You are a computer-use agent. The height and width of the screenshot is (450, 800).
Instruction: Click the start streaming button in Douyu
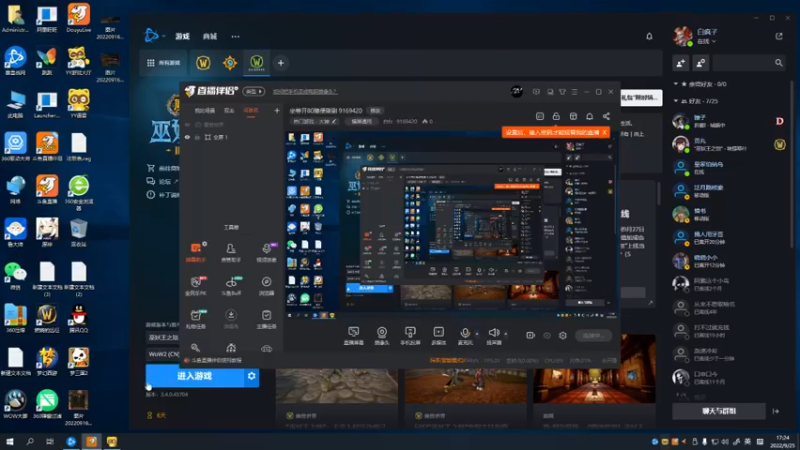[593, 335]
